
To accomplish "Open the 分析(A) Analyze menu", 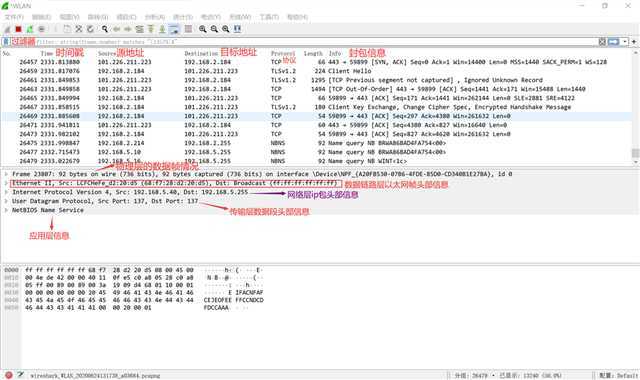I will (155, 17).
